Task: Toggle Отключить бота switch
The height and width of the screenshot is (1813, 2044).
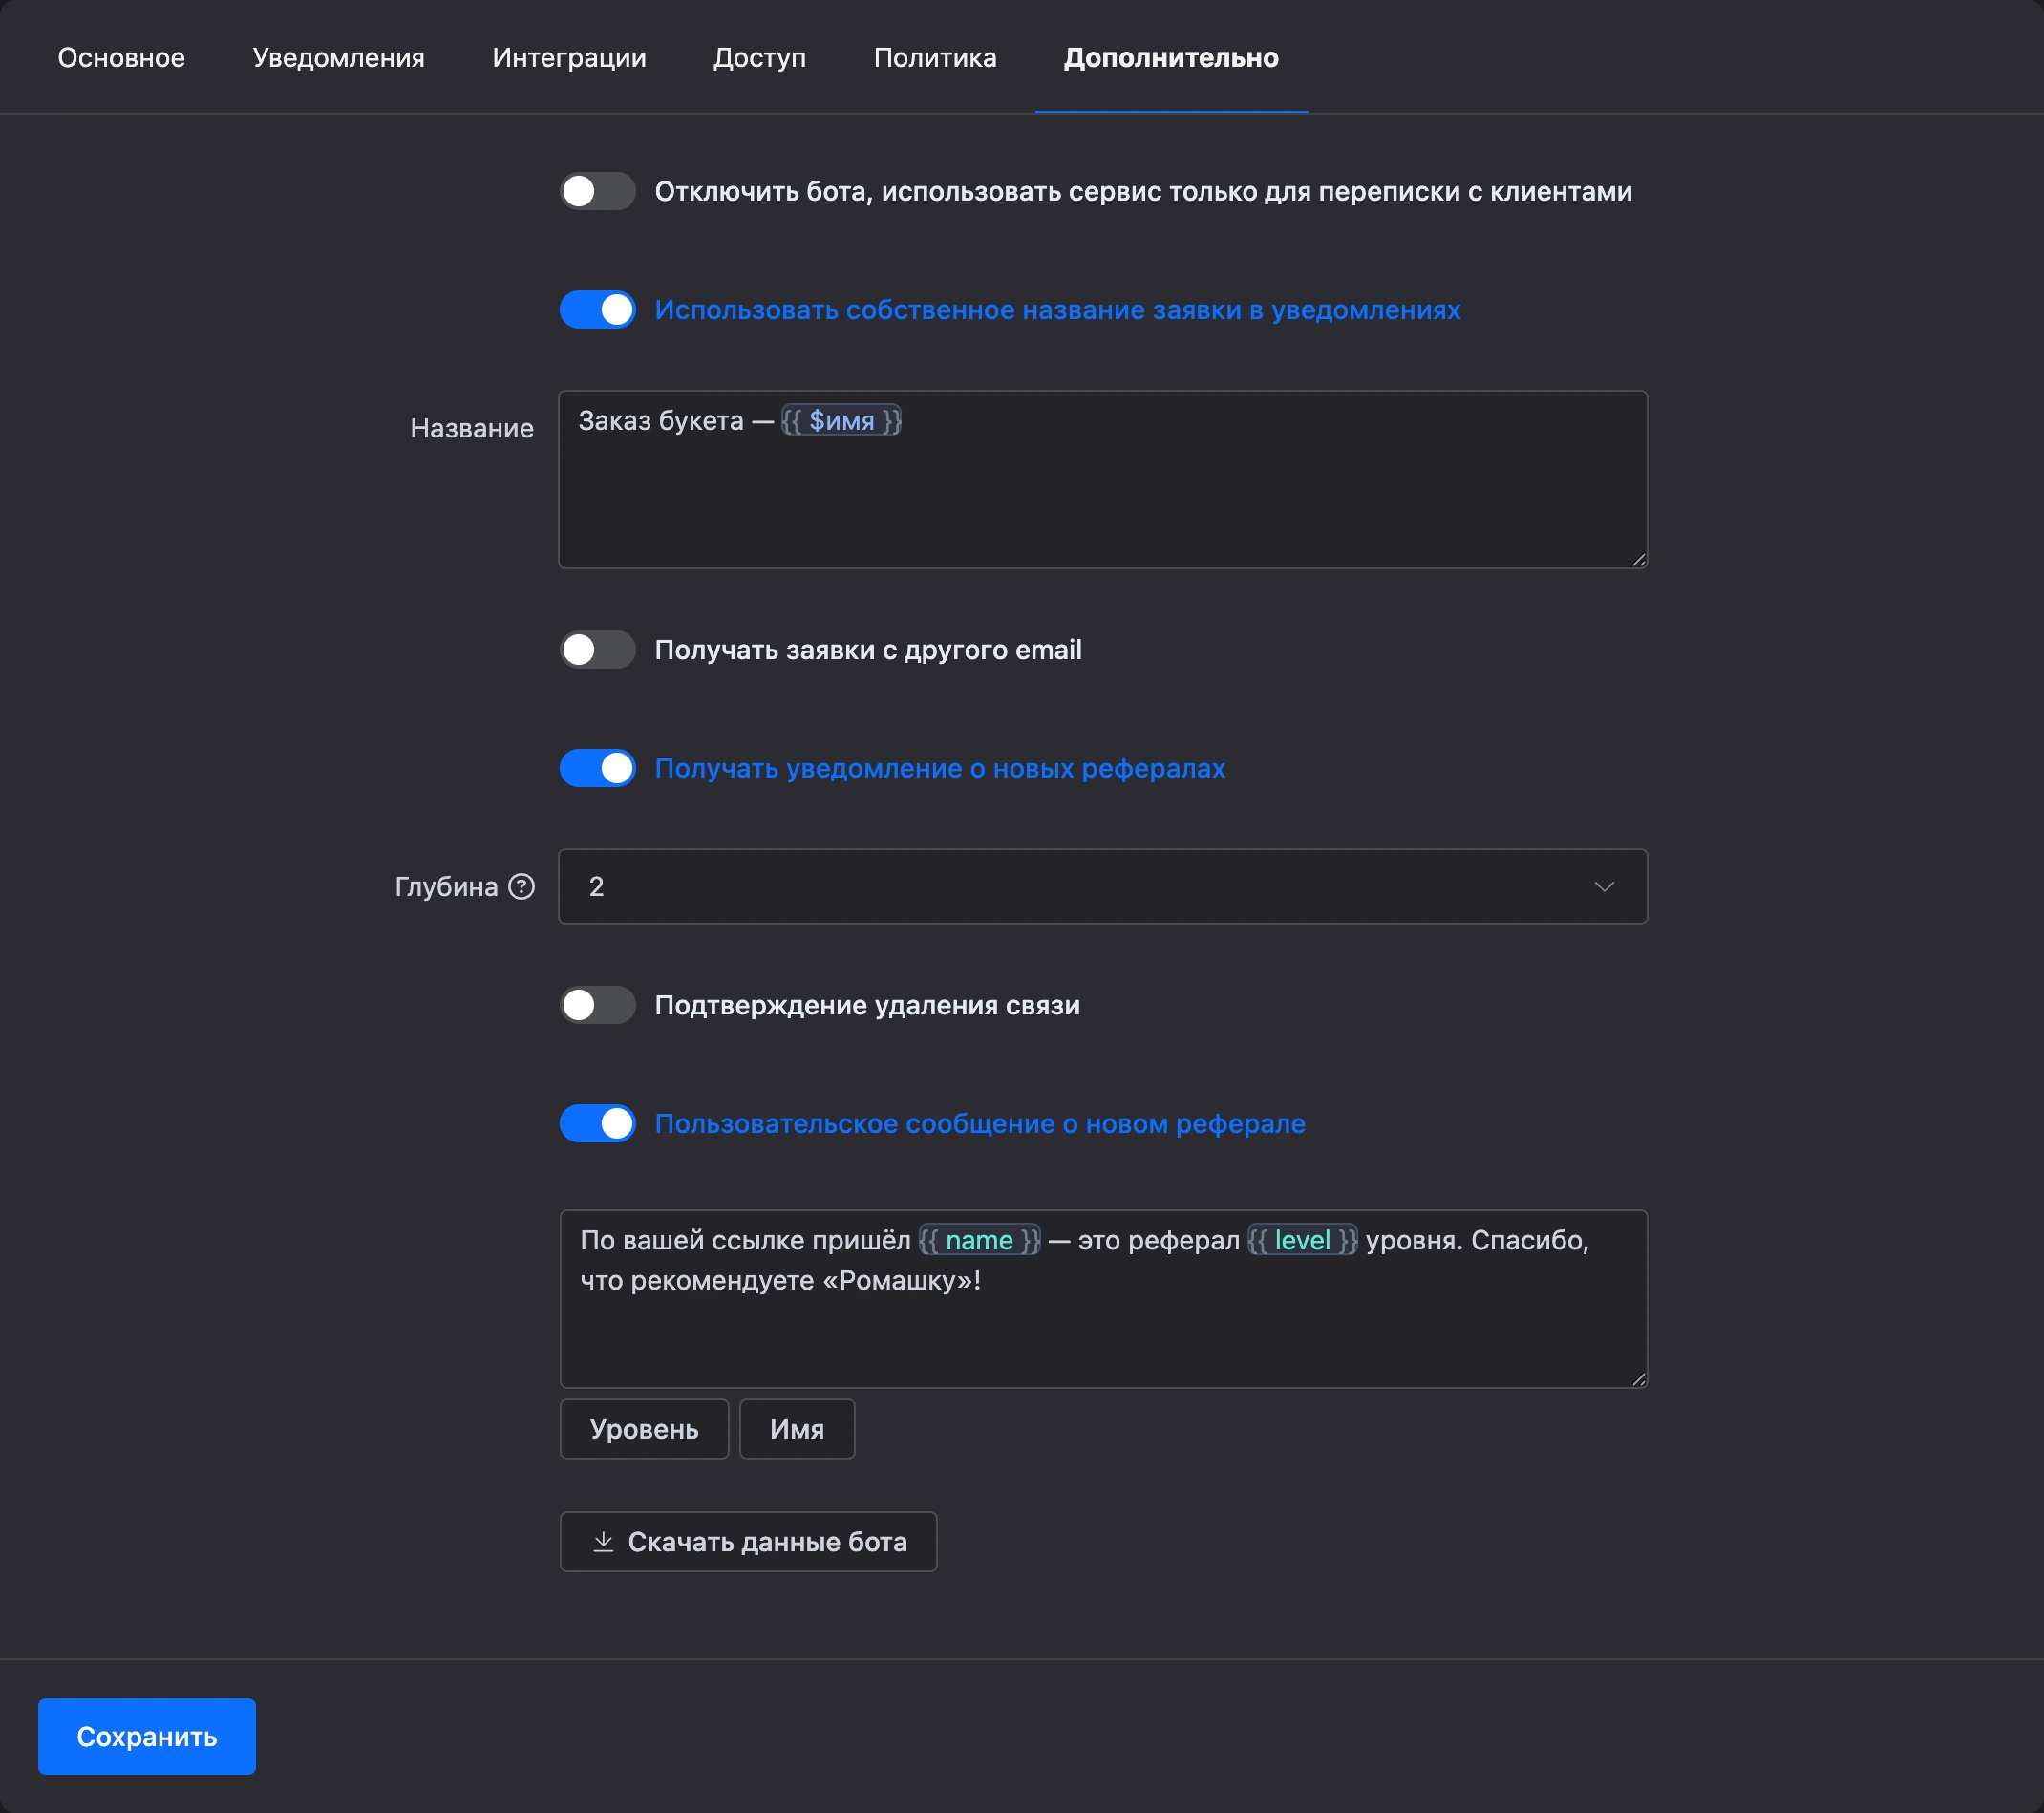Action: tap(597, 191)
